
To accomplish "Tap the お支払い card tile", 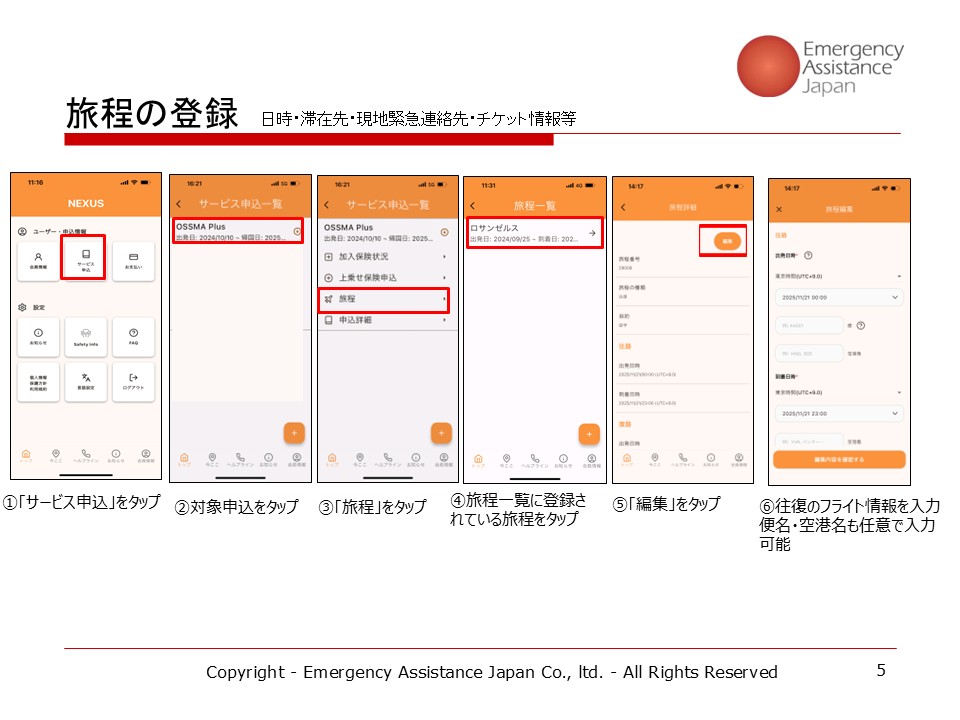I will 132,259.
